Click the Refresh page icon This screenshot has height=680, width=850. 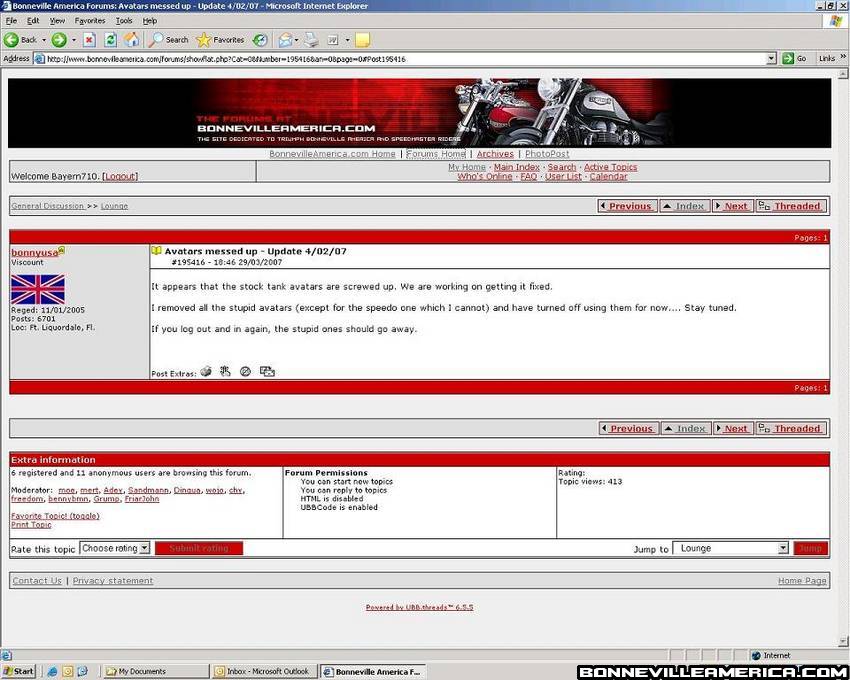coord(111,40)
